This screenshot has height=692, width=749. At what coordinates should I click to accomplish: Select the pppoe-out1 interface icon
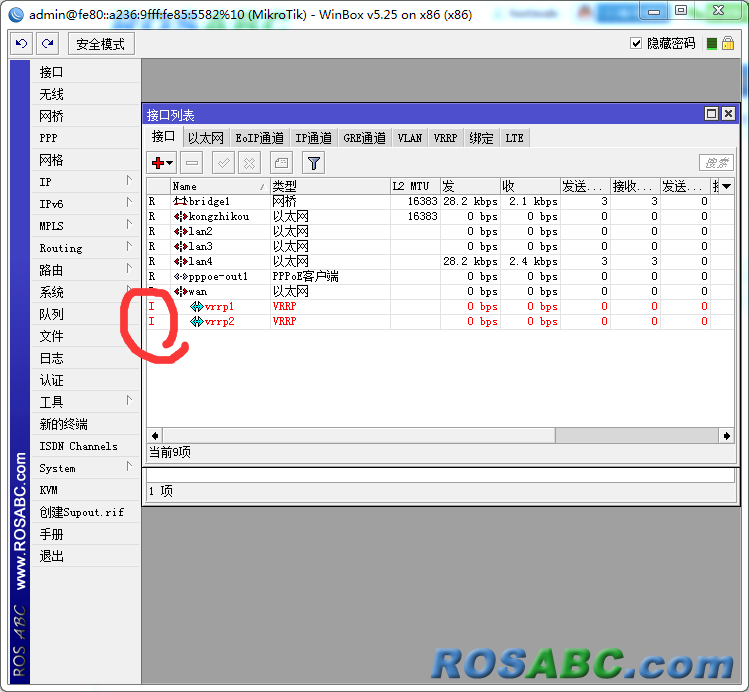click(x=181, y=277)
